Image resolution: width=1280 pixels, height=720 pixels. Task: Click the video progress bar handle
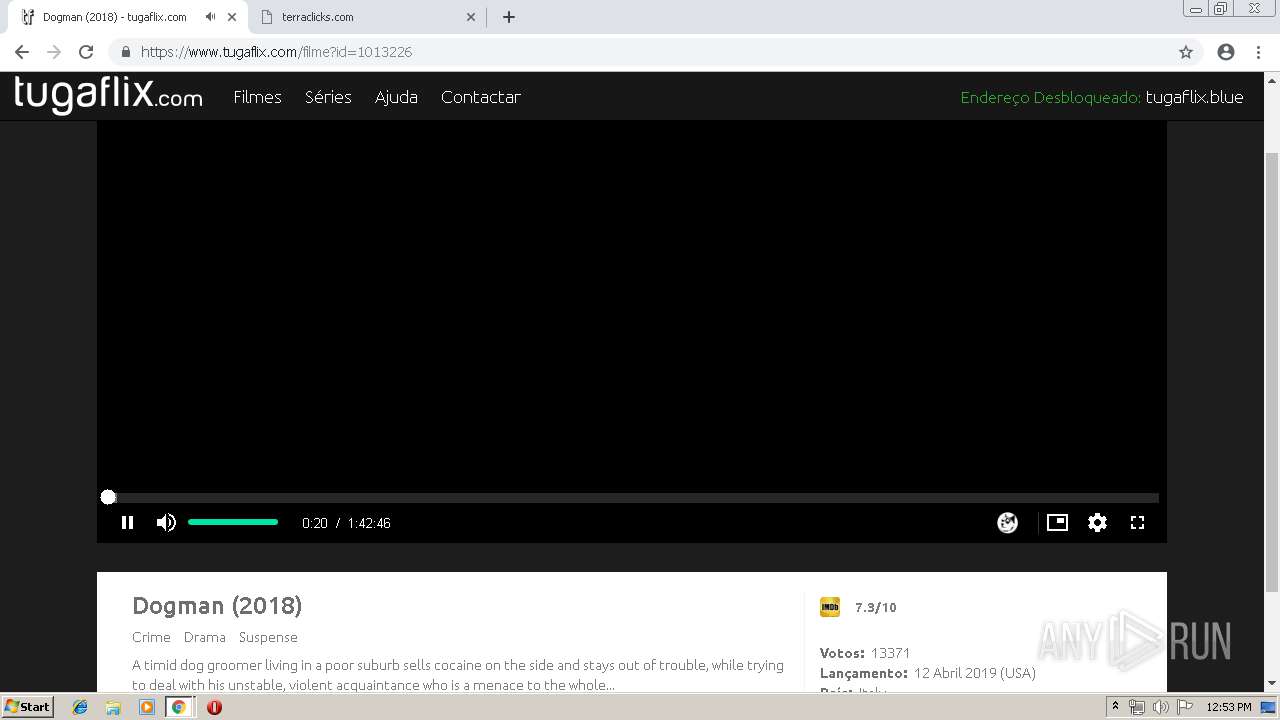pyautogui.click(x=108, y=497)
